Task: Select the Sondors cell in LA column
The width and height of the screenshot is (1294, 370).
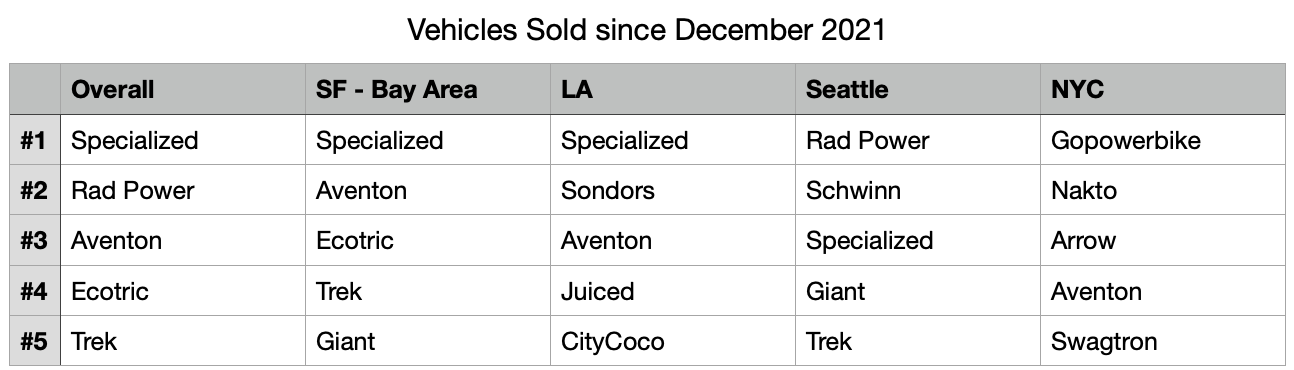Action: pos(673,190)
